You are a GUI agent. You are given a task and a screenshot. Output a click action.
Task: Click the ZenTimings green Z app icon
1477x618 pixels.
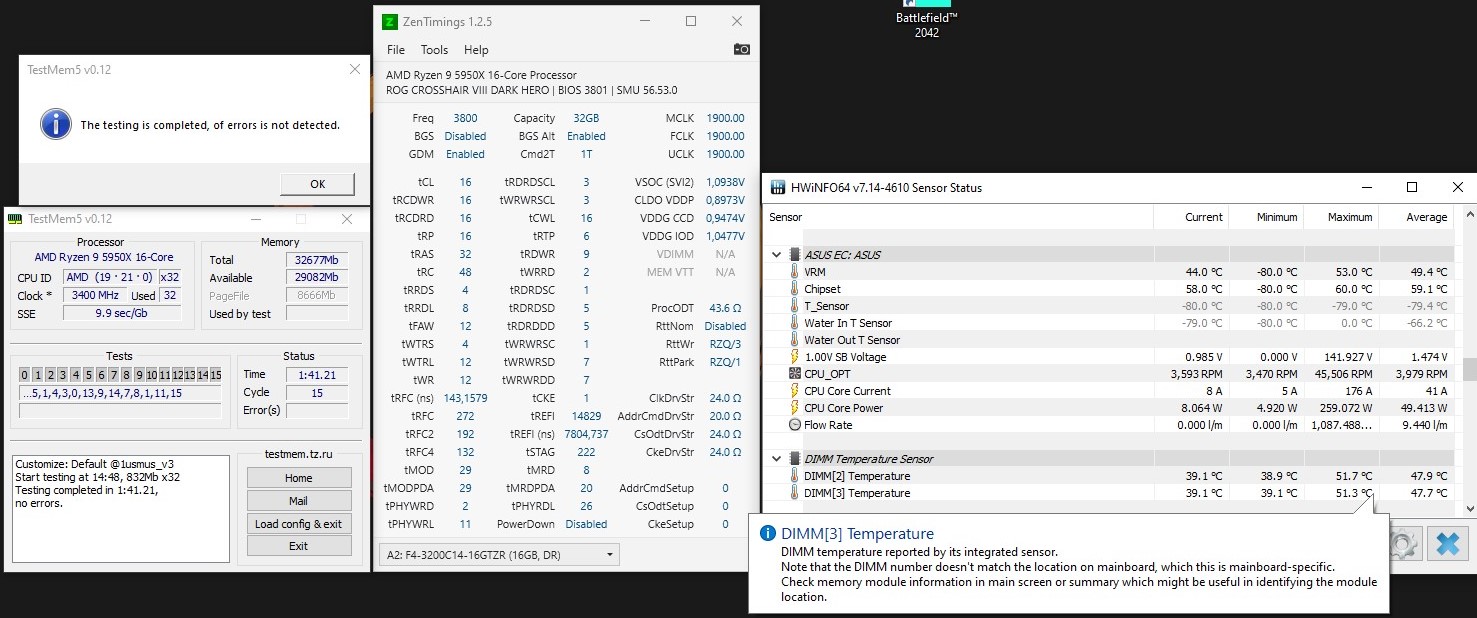tap(389, 21)
